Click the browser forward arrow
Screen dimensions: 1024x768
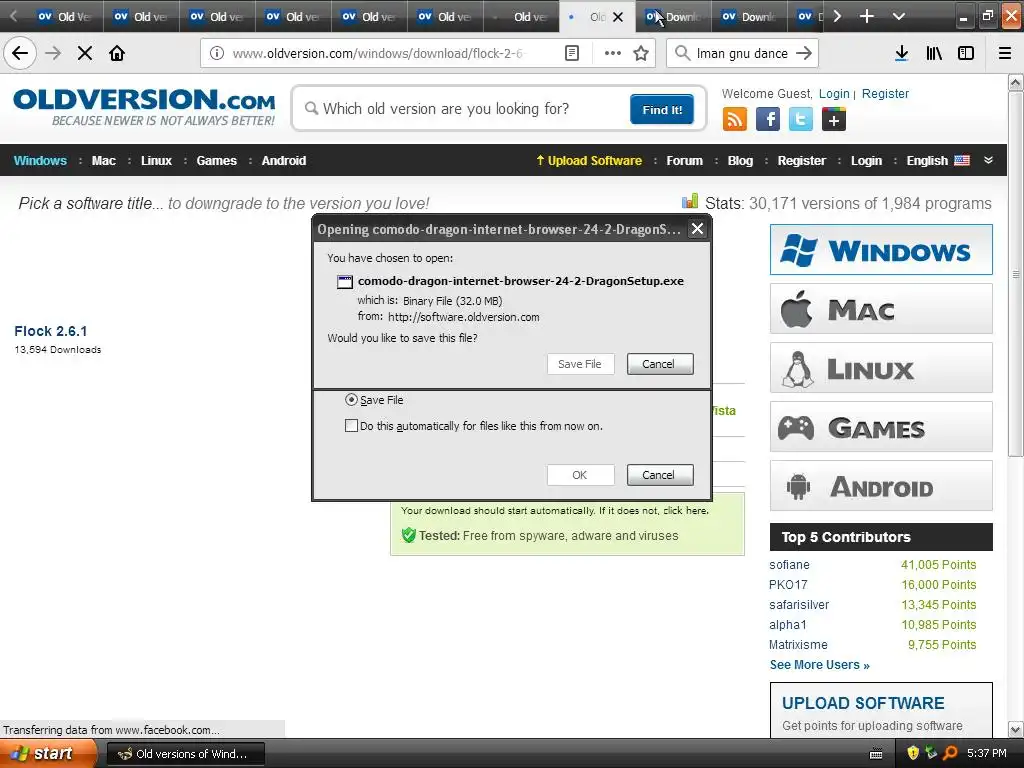click(x=53, y=54)
